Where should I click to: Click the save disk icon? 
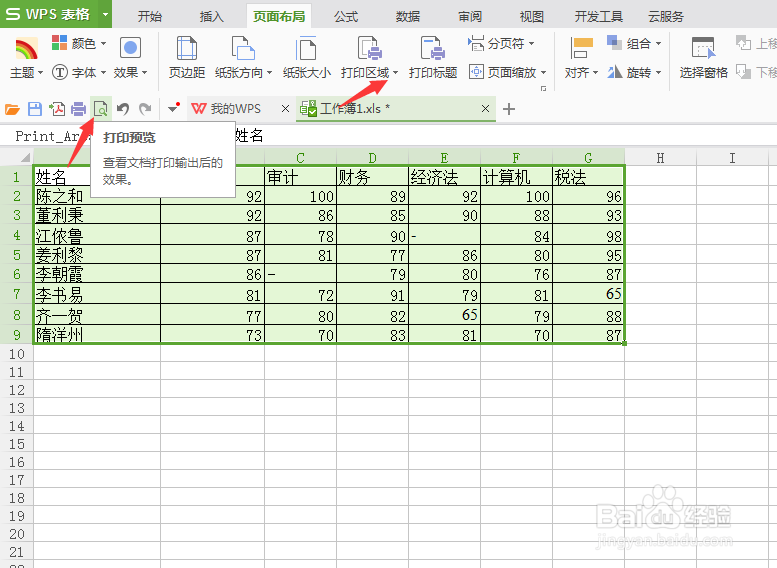tap(35, 109)
